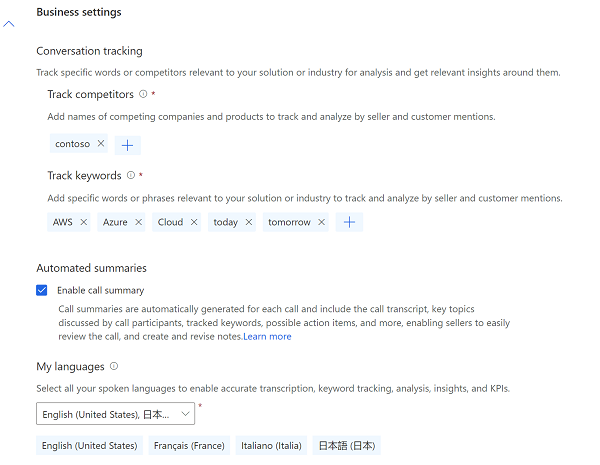Screen dimensions: 600x465
Task: Remove the today keyword tag
Action: (249, 222)
